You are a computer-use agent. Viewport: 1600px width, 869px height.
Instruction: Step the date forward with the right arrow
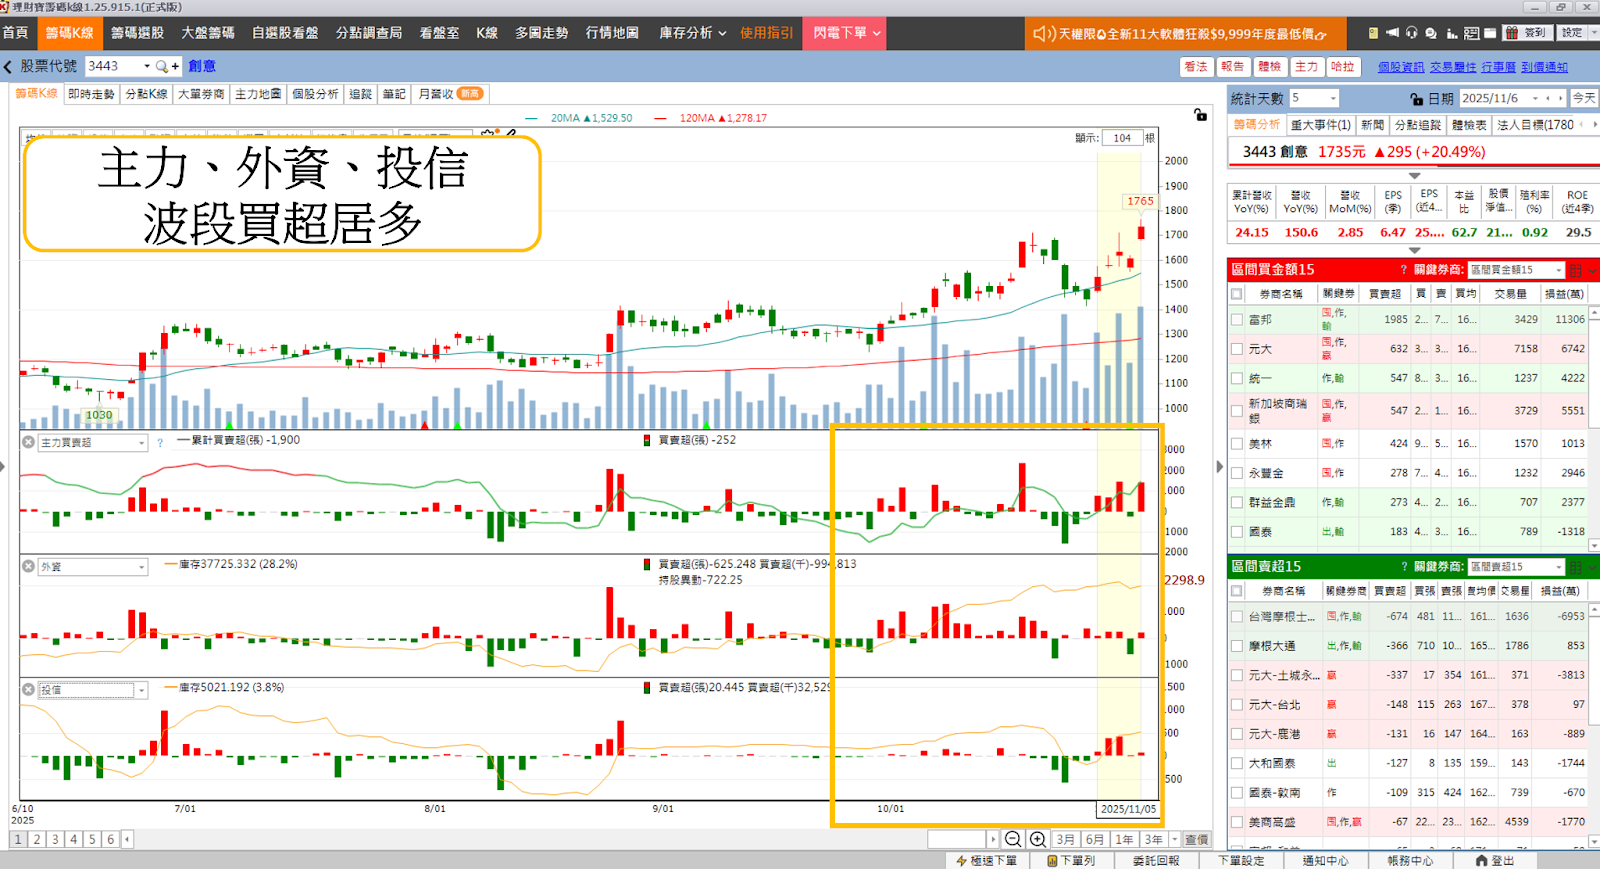[1560, 98]
